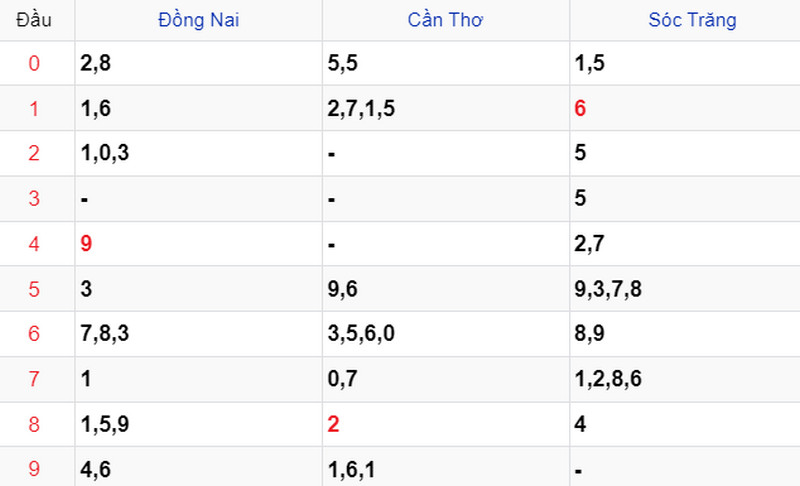The height and width of the screenshot is (486, 800).
Task: Click cell 3,5,6,0 under Cần Thơ
Action: tap(361, 334)
